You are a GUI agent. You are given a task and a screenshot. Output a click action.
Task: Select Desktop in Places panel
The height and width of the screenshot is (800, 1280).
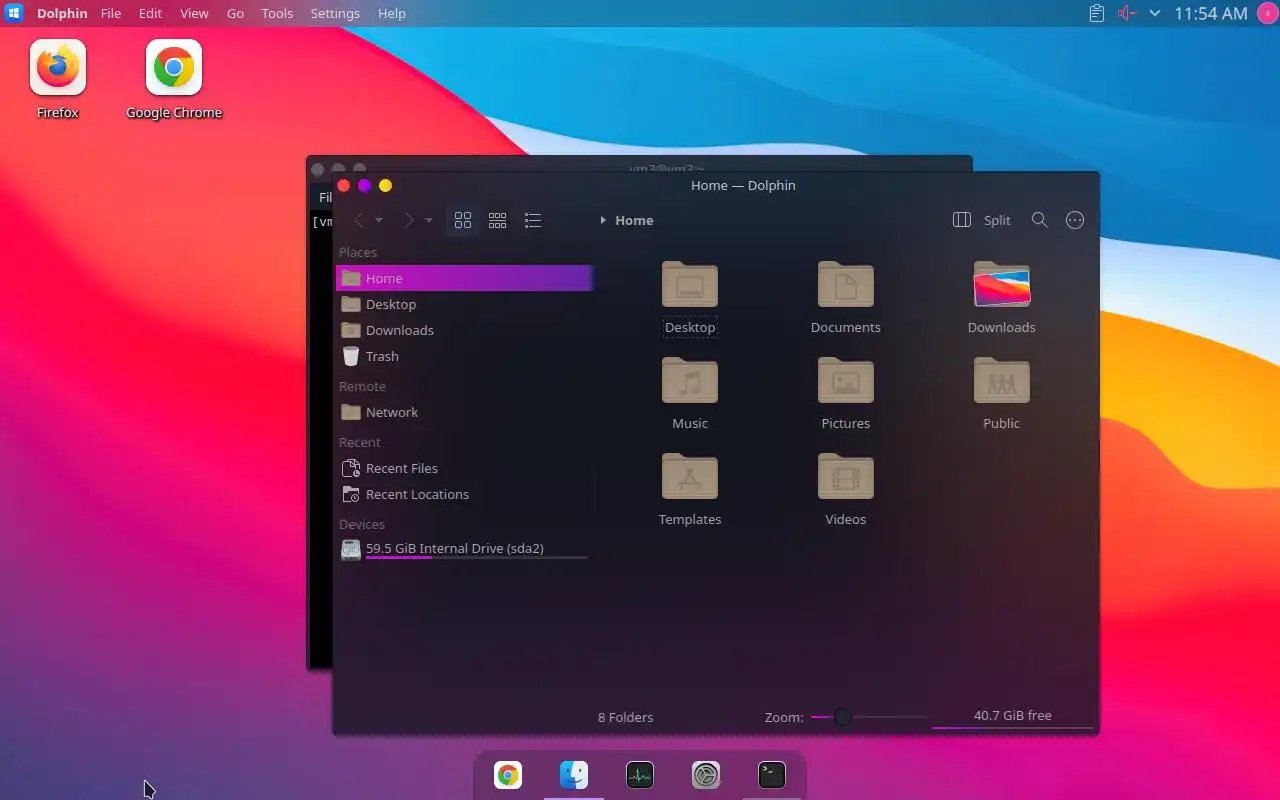coord(465,304)
